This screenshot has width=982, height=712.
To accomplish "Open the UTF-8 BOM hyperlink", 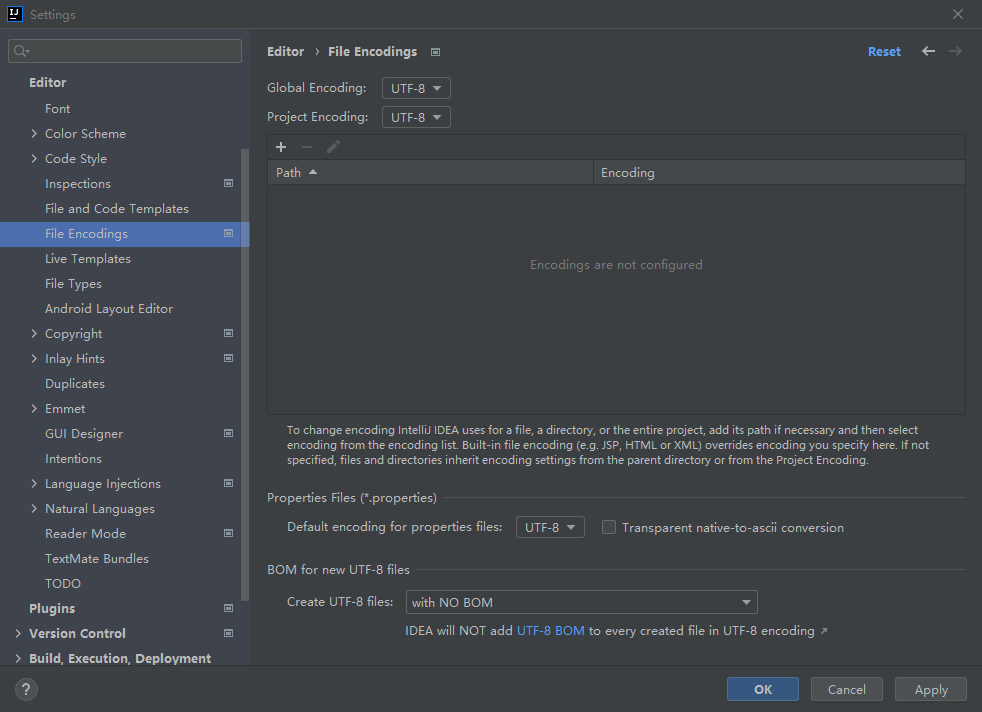I will point(550,631).
